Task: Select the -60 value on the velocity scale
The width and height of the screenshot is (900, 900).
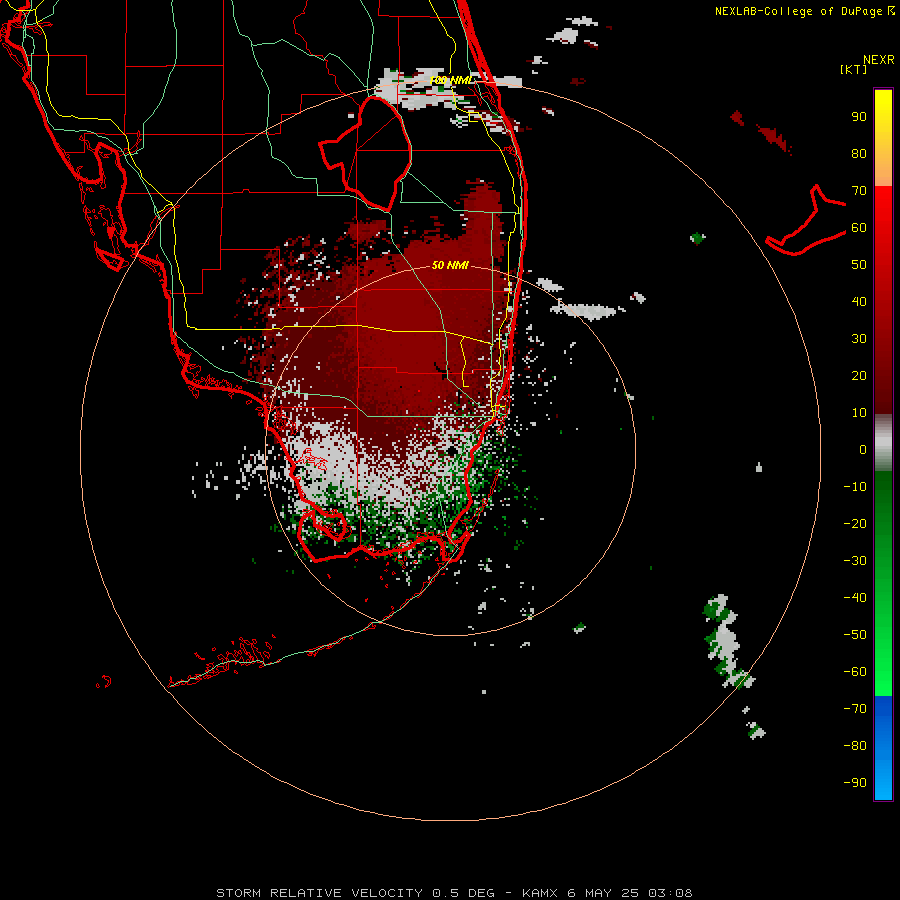Action: (x=855, y=672)
